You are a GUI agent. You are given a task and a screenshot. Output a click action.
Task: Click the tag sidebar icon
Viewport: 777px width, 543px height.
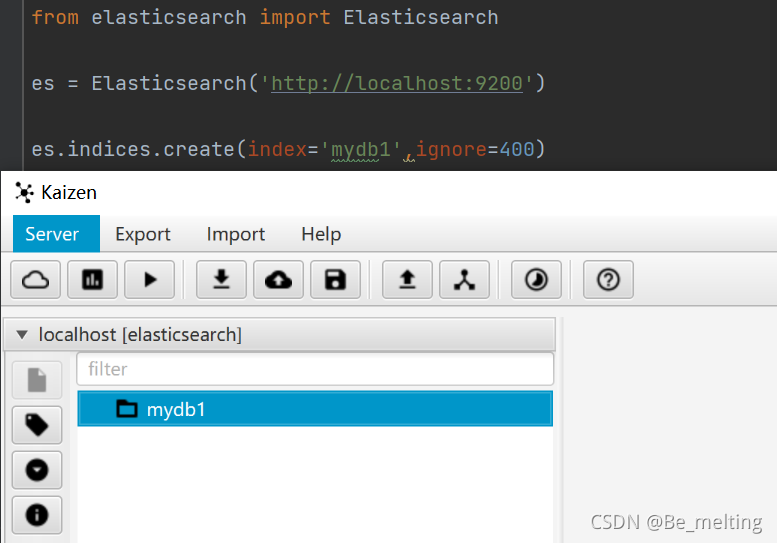point(37,425)
